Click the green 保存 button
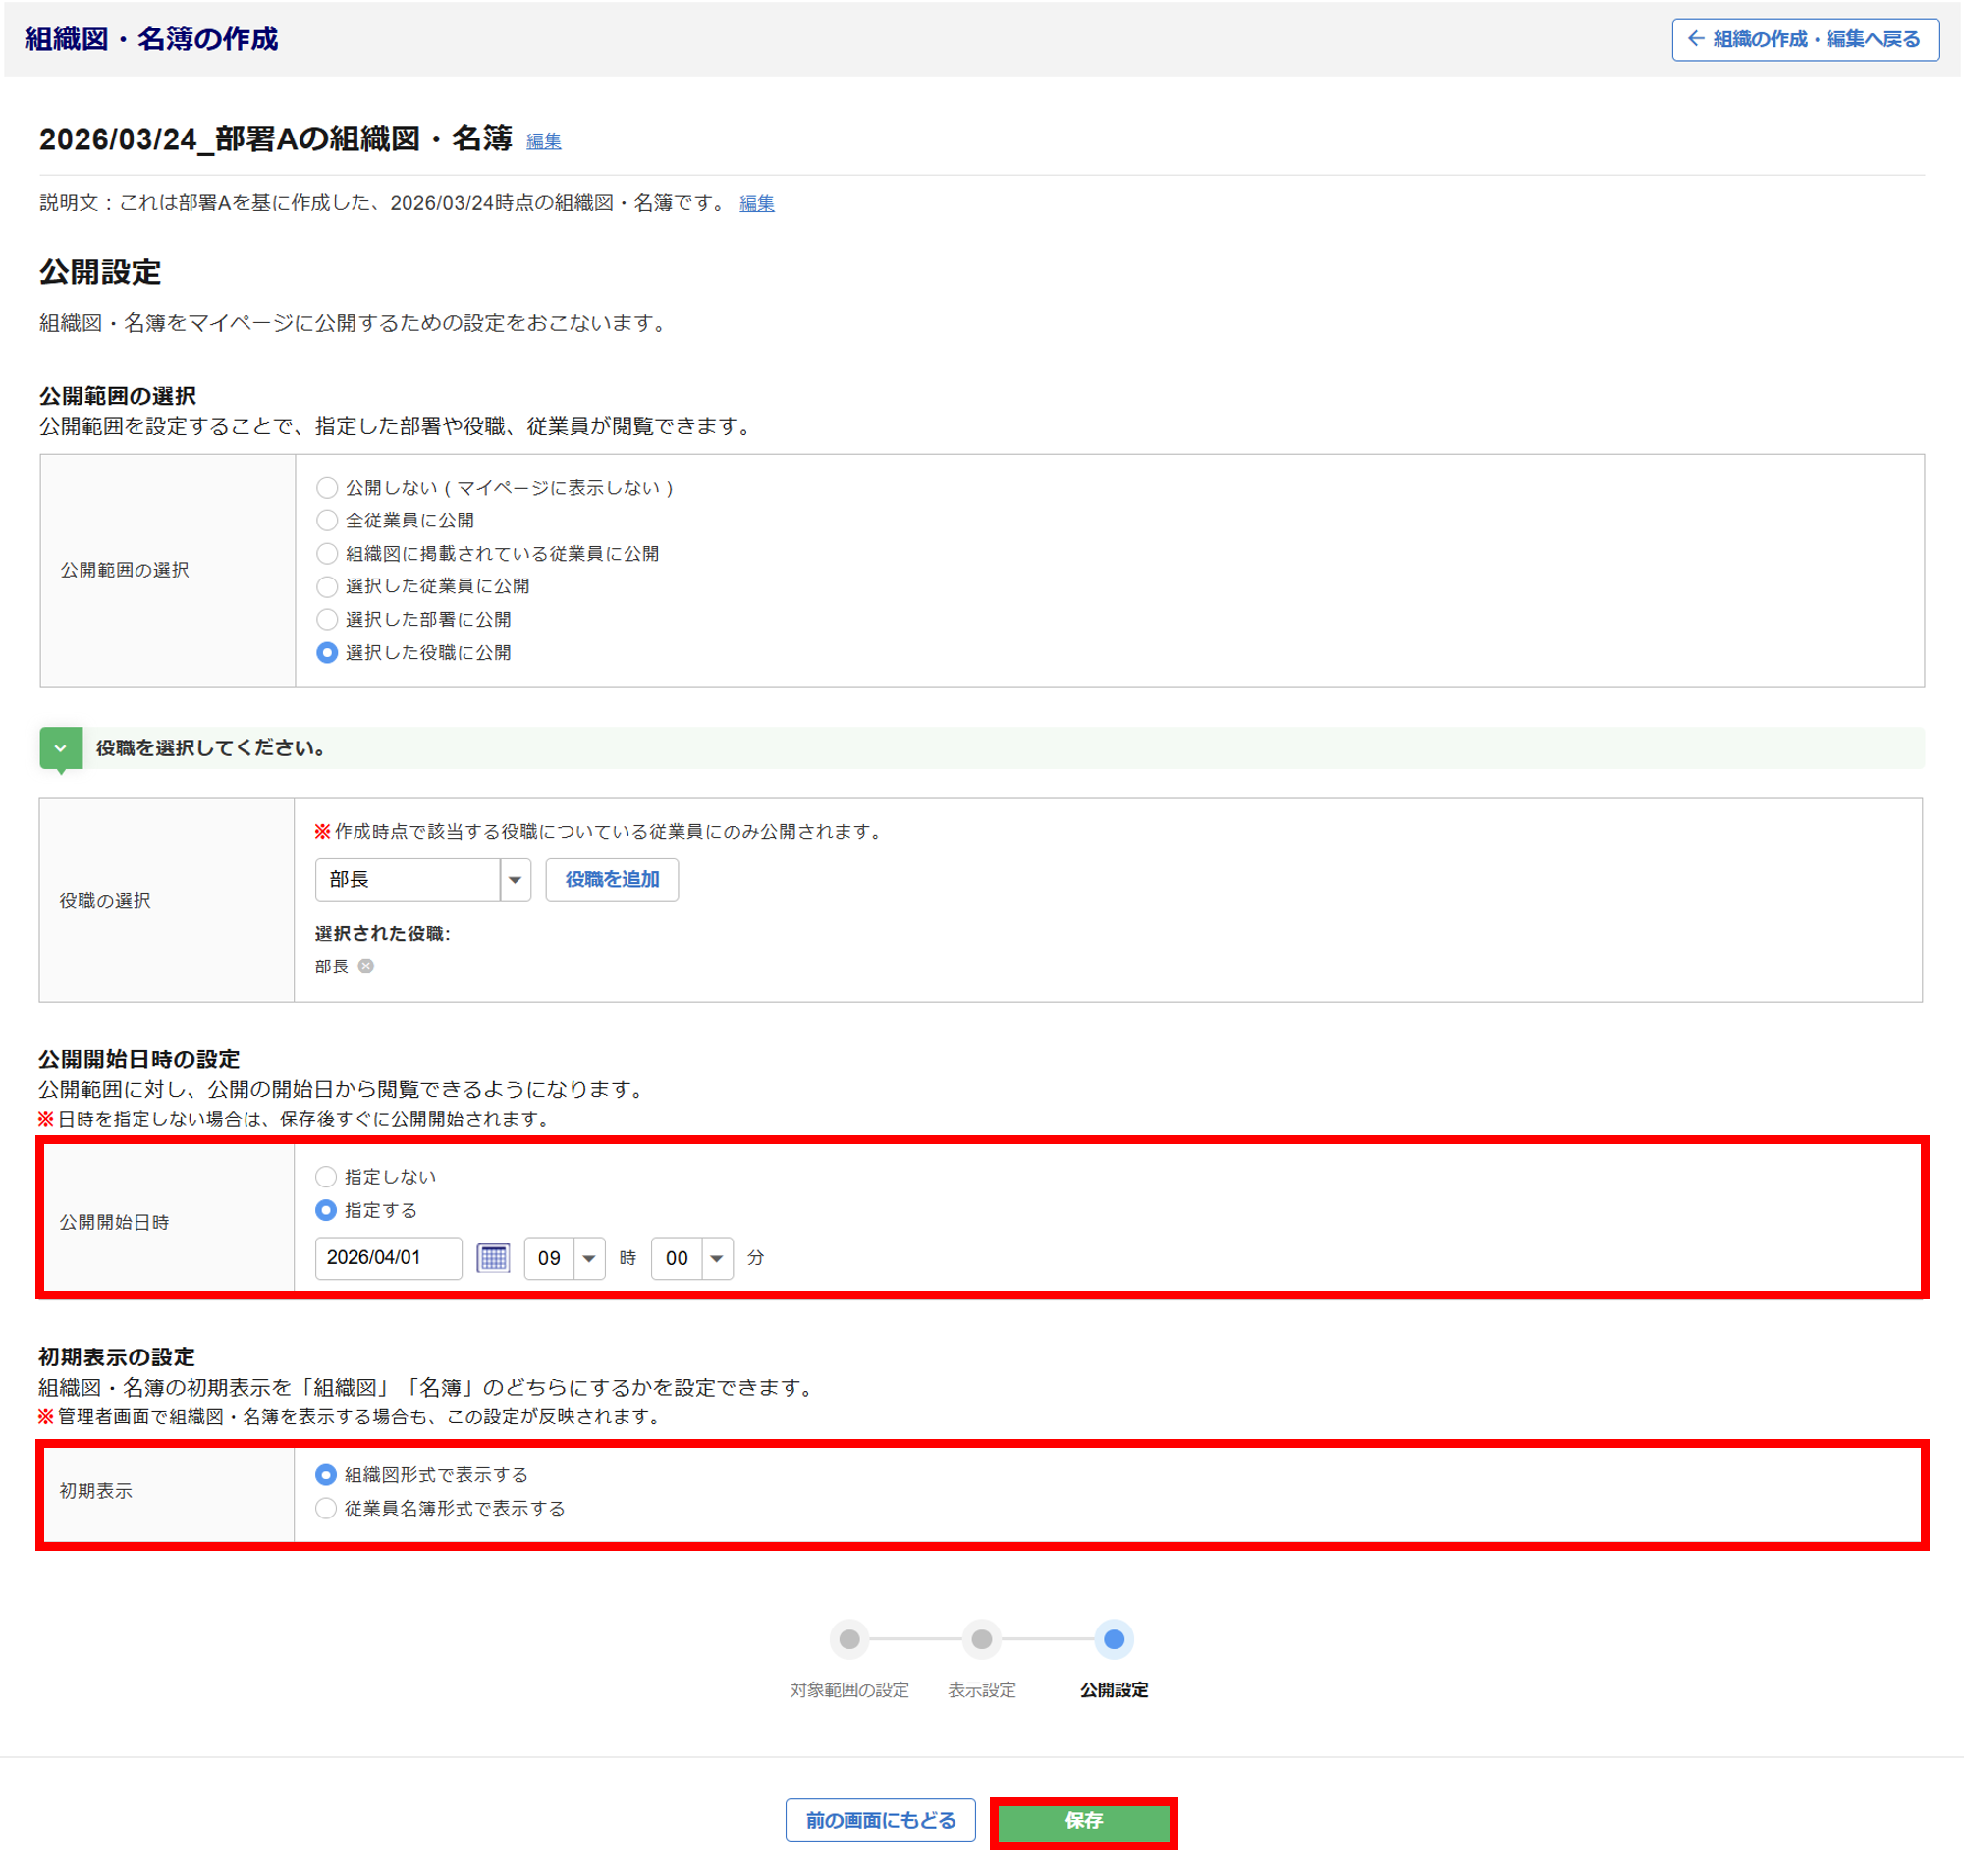 1083,1821
